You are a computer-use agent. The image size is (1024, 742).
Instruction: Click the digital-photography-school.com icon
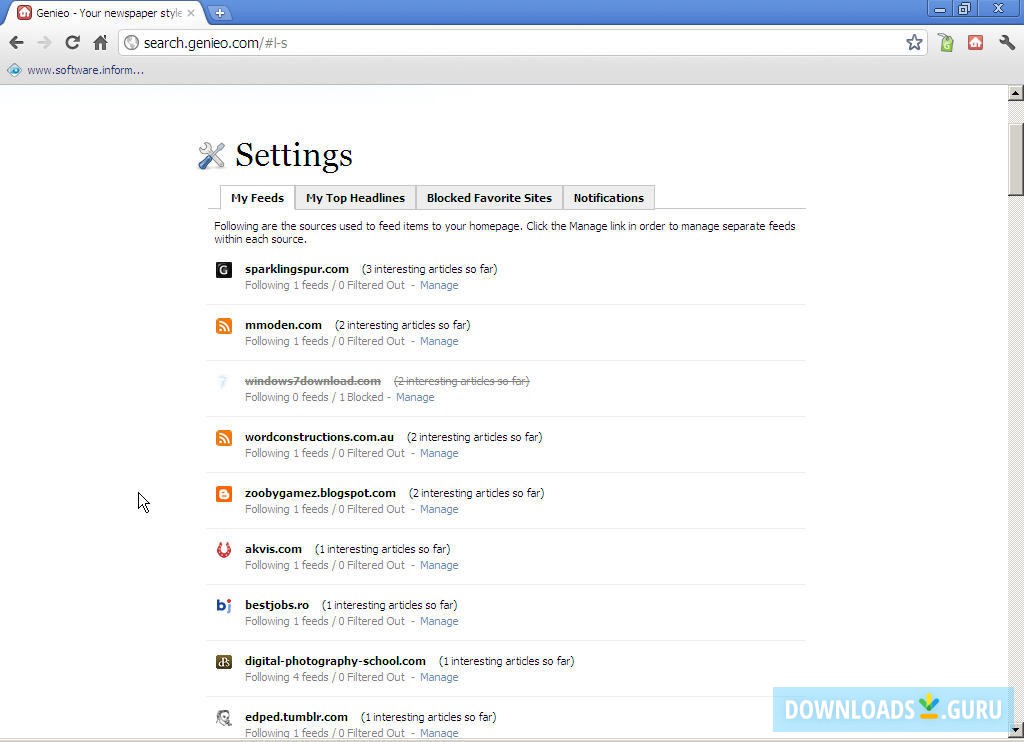[x=224, y=662]
